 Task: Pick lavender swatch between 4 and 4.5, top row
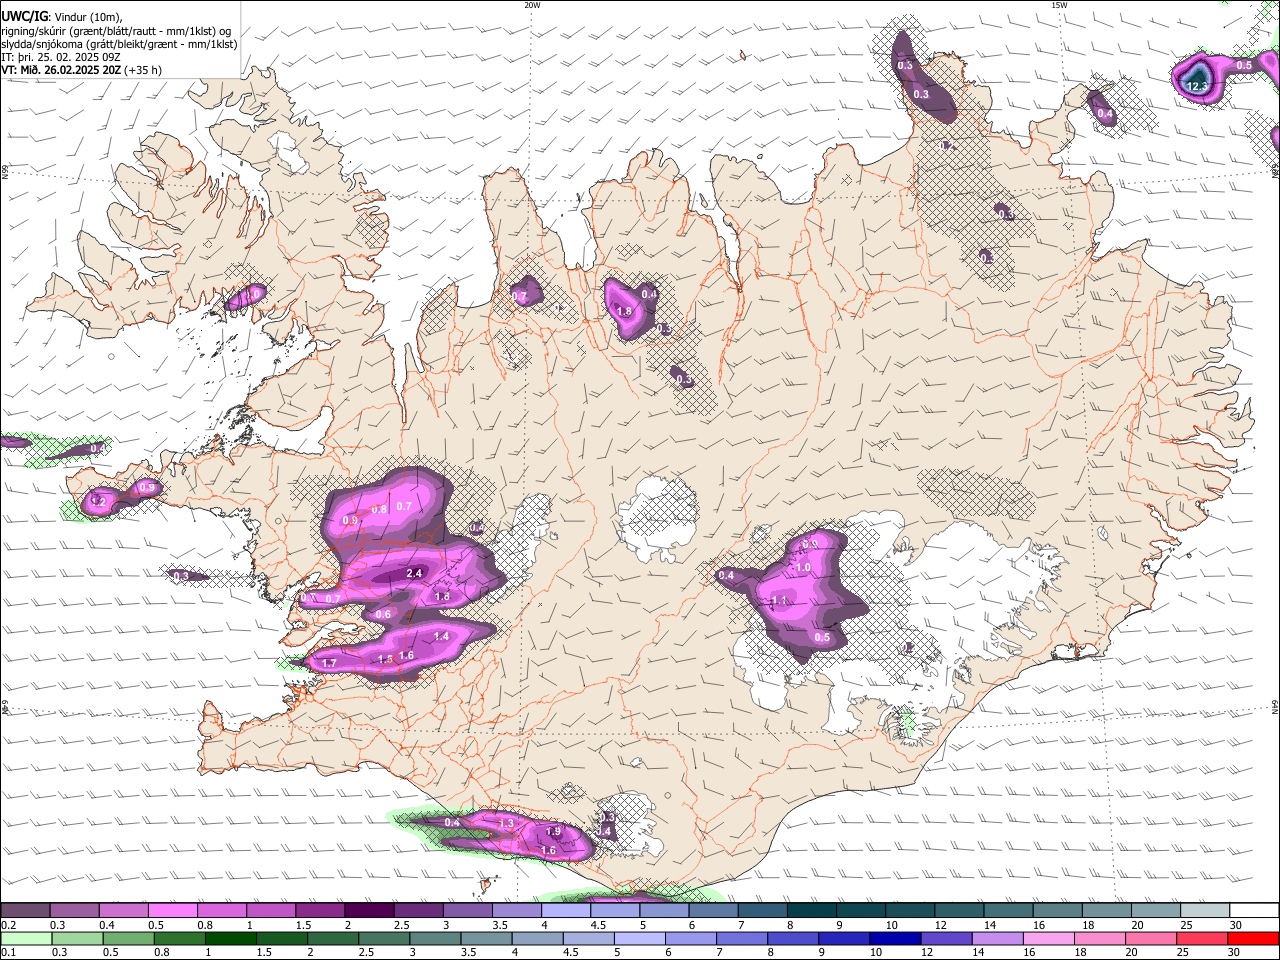click(566, 911)
